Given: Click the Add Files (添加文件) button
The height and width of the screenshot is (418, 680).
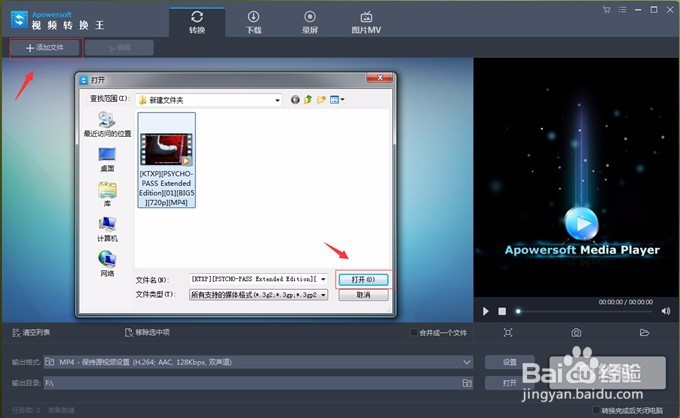Looking at the screenshot, I should [x=45, y=48].
